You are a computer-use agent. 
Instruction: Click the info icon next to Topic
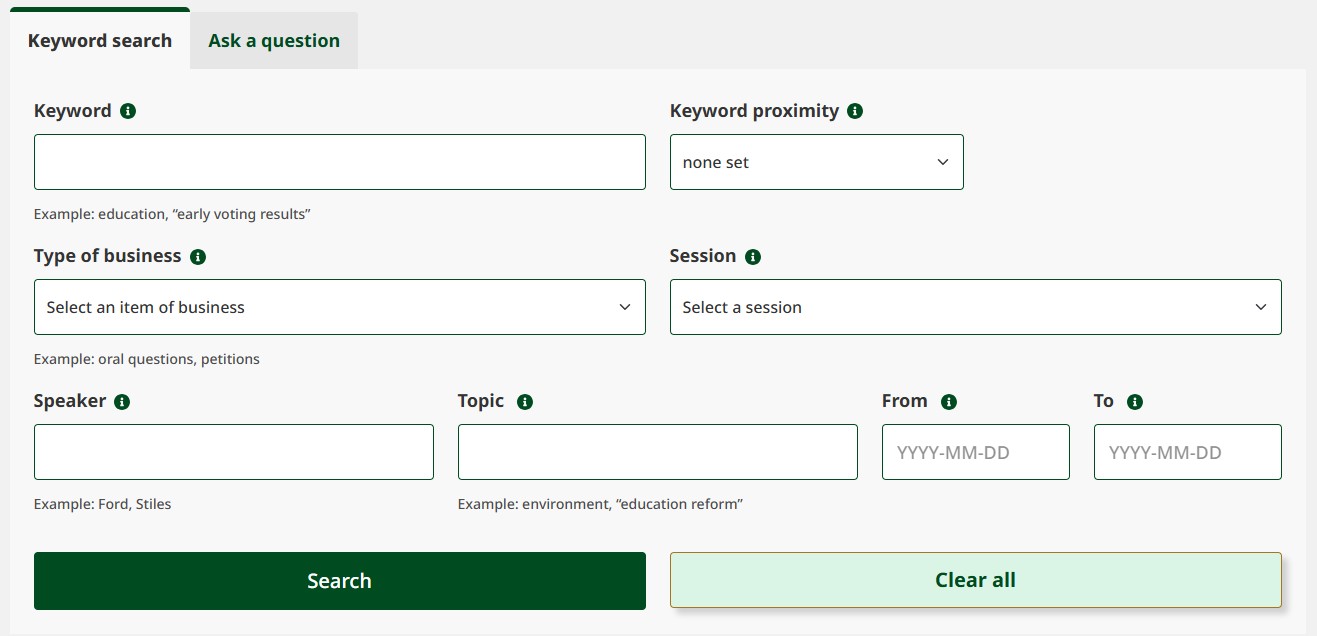point(525,402)
